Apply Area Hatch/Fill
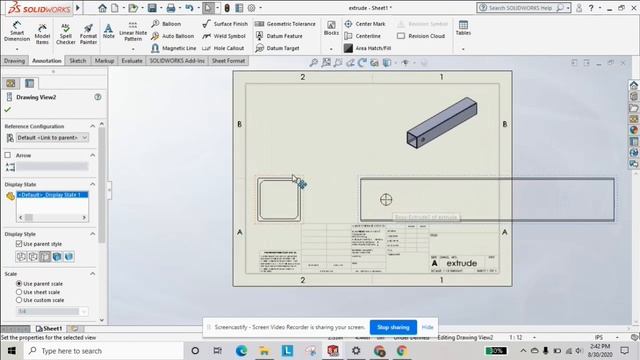The width and height of the screenshot is (640, 360). tap(367, 48)
